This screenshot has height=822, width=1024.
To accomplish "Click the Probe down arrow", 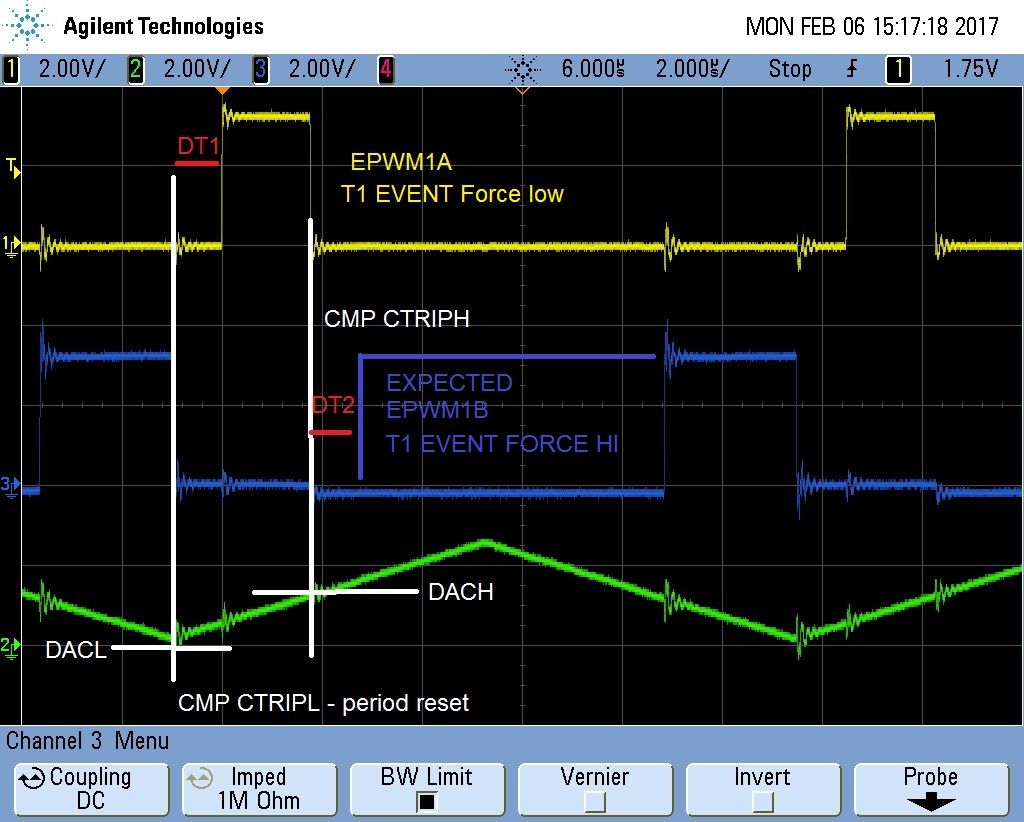I will coord(931,802).
